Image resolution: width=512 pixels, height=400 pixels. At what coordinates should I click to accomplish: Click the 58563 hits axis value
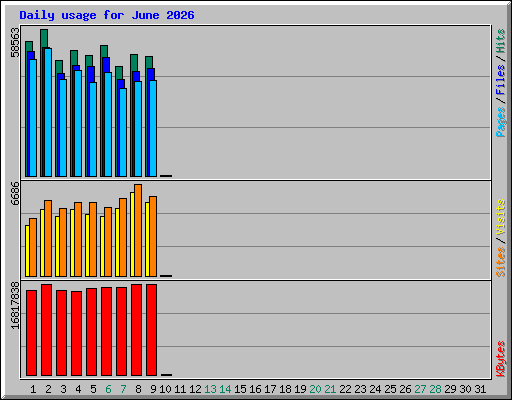(x=15, y=42)
